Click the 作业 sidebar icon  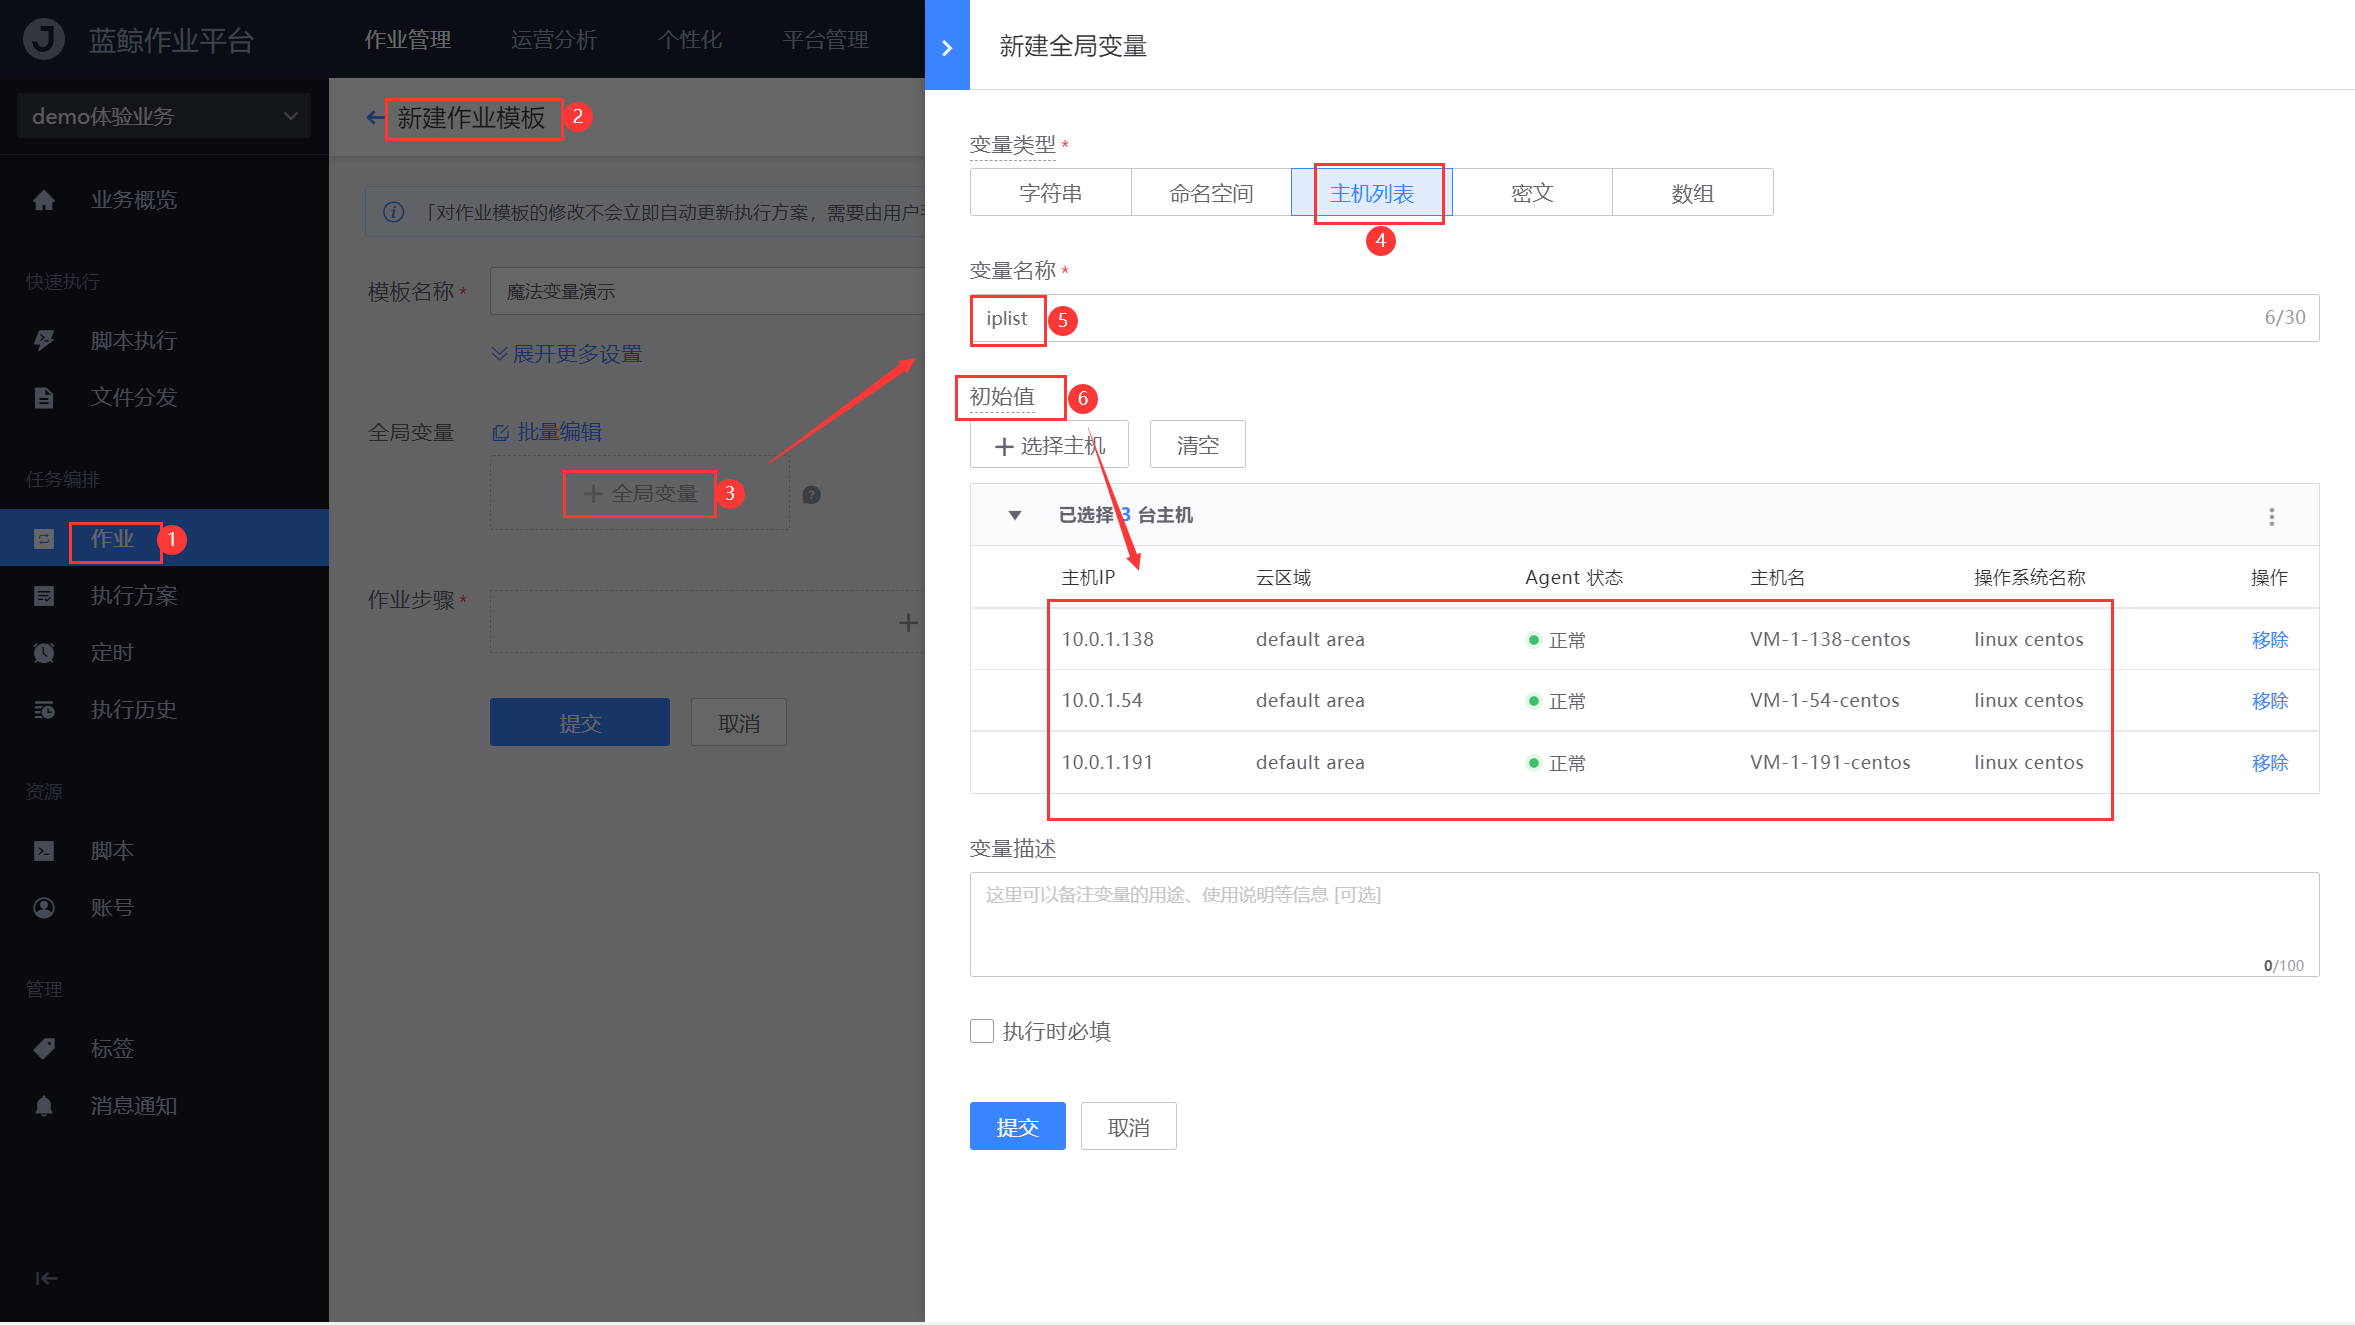[44, 539]
